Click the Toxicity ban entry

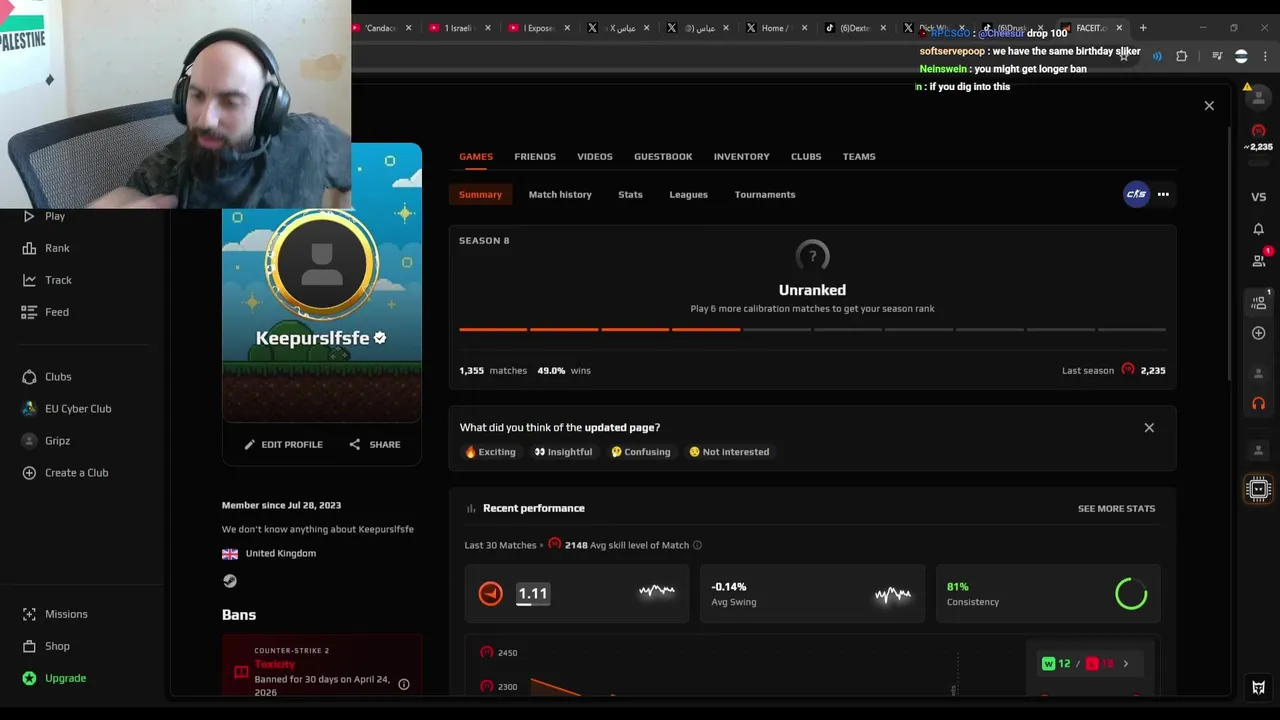[x=322, y=666]
